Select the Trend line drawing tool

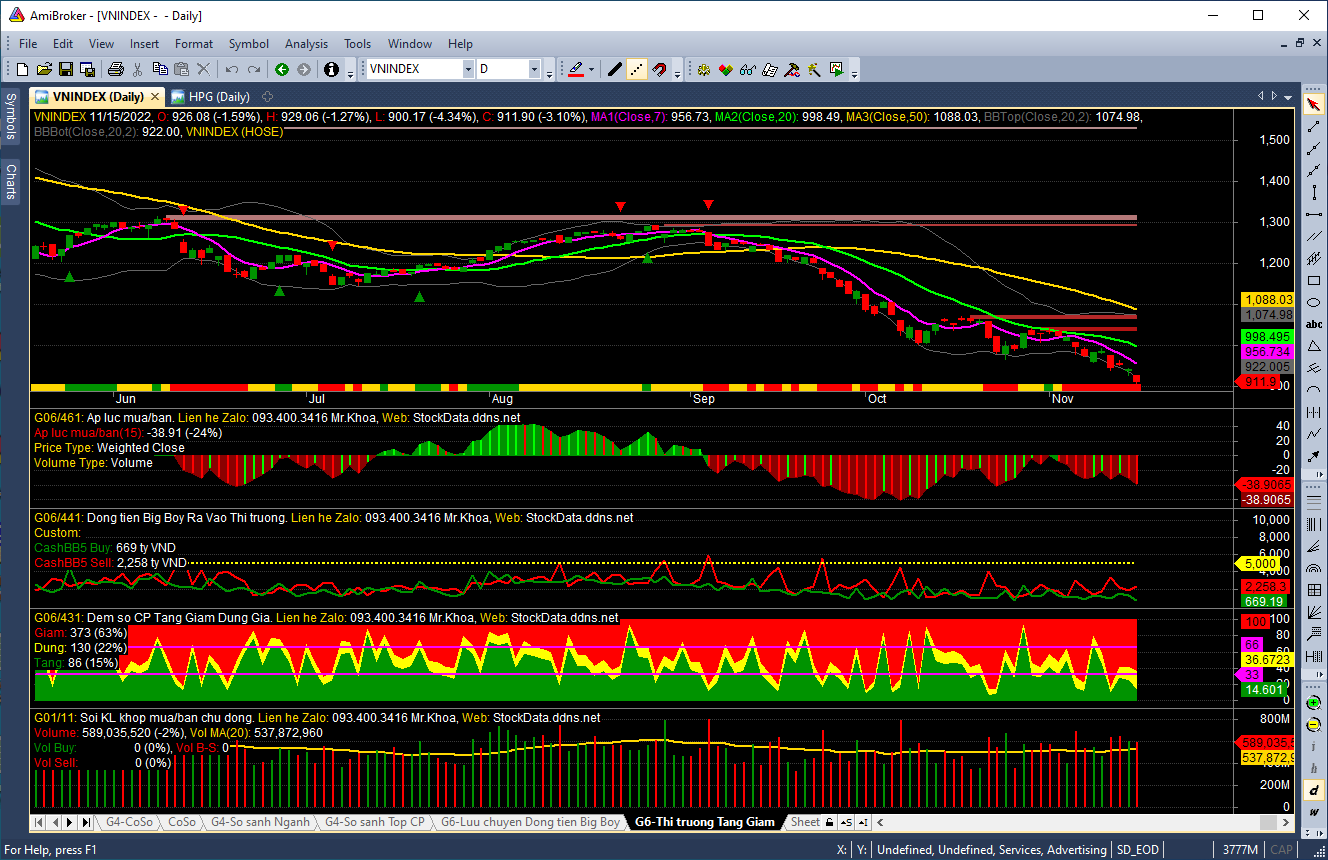click(1313, 127)
